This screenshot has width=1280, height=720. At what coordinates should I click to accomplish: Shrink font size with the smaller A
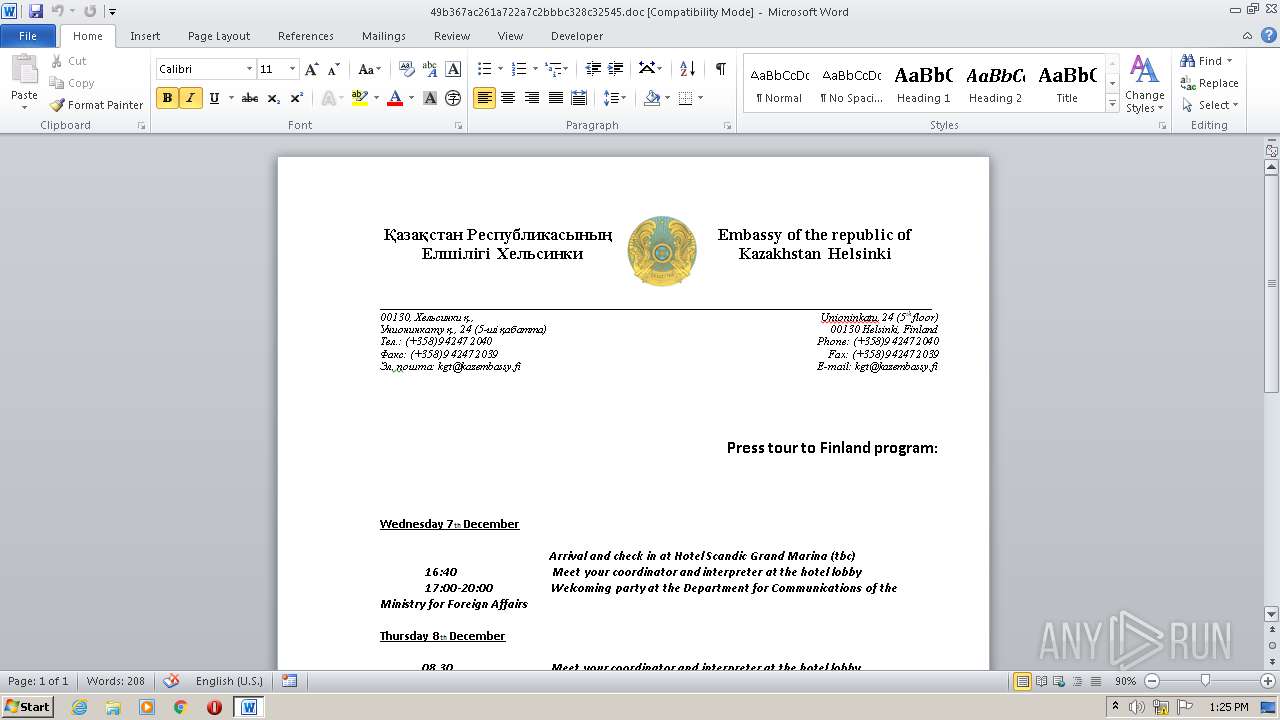point(334,69)
